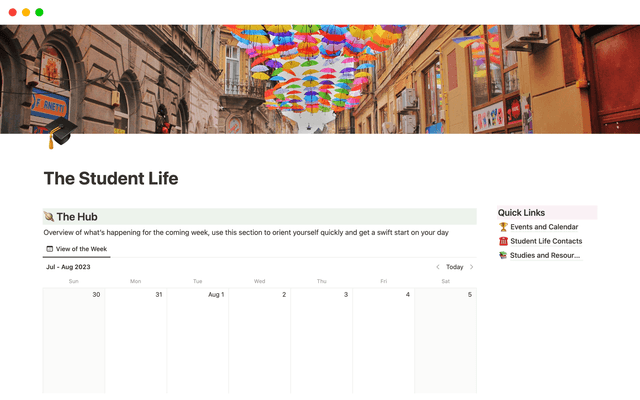The image size is (640, 400).
Task: Click the Student Life Contacts icon
Action: coord(503,241)
